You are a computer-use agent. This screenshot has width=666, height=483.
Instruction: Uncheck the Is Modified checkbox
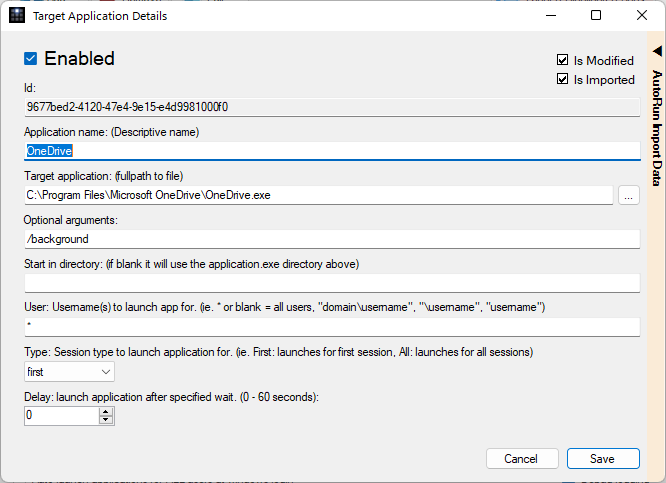pos(563,61)
